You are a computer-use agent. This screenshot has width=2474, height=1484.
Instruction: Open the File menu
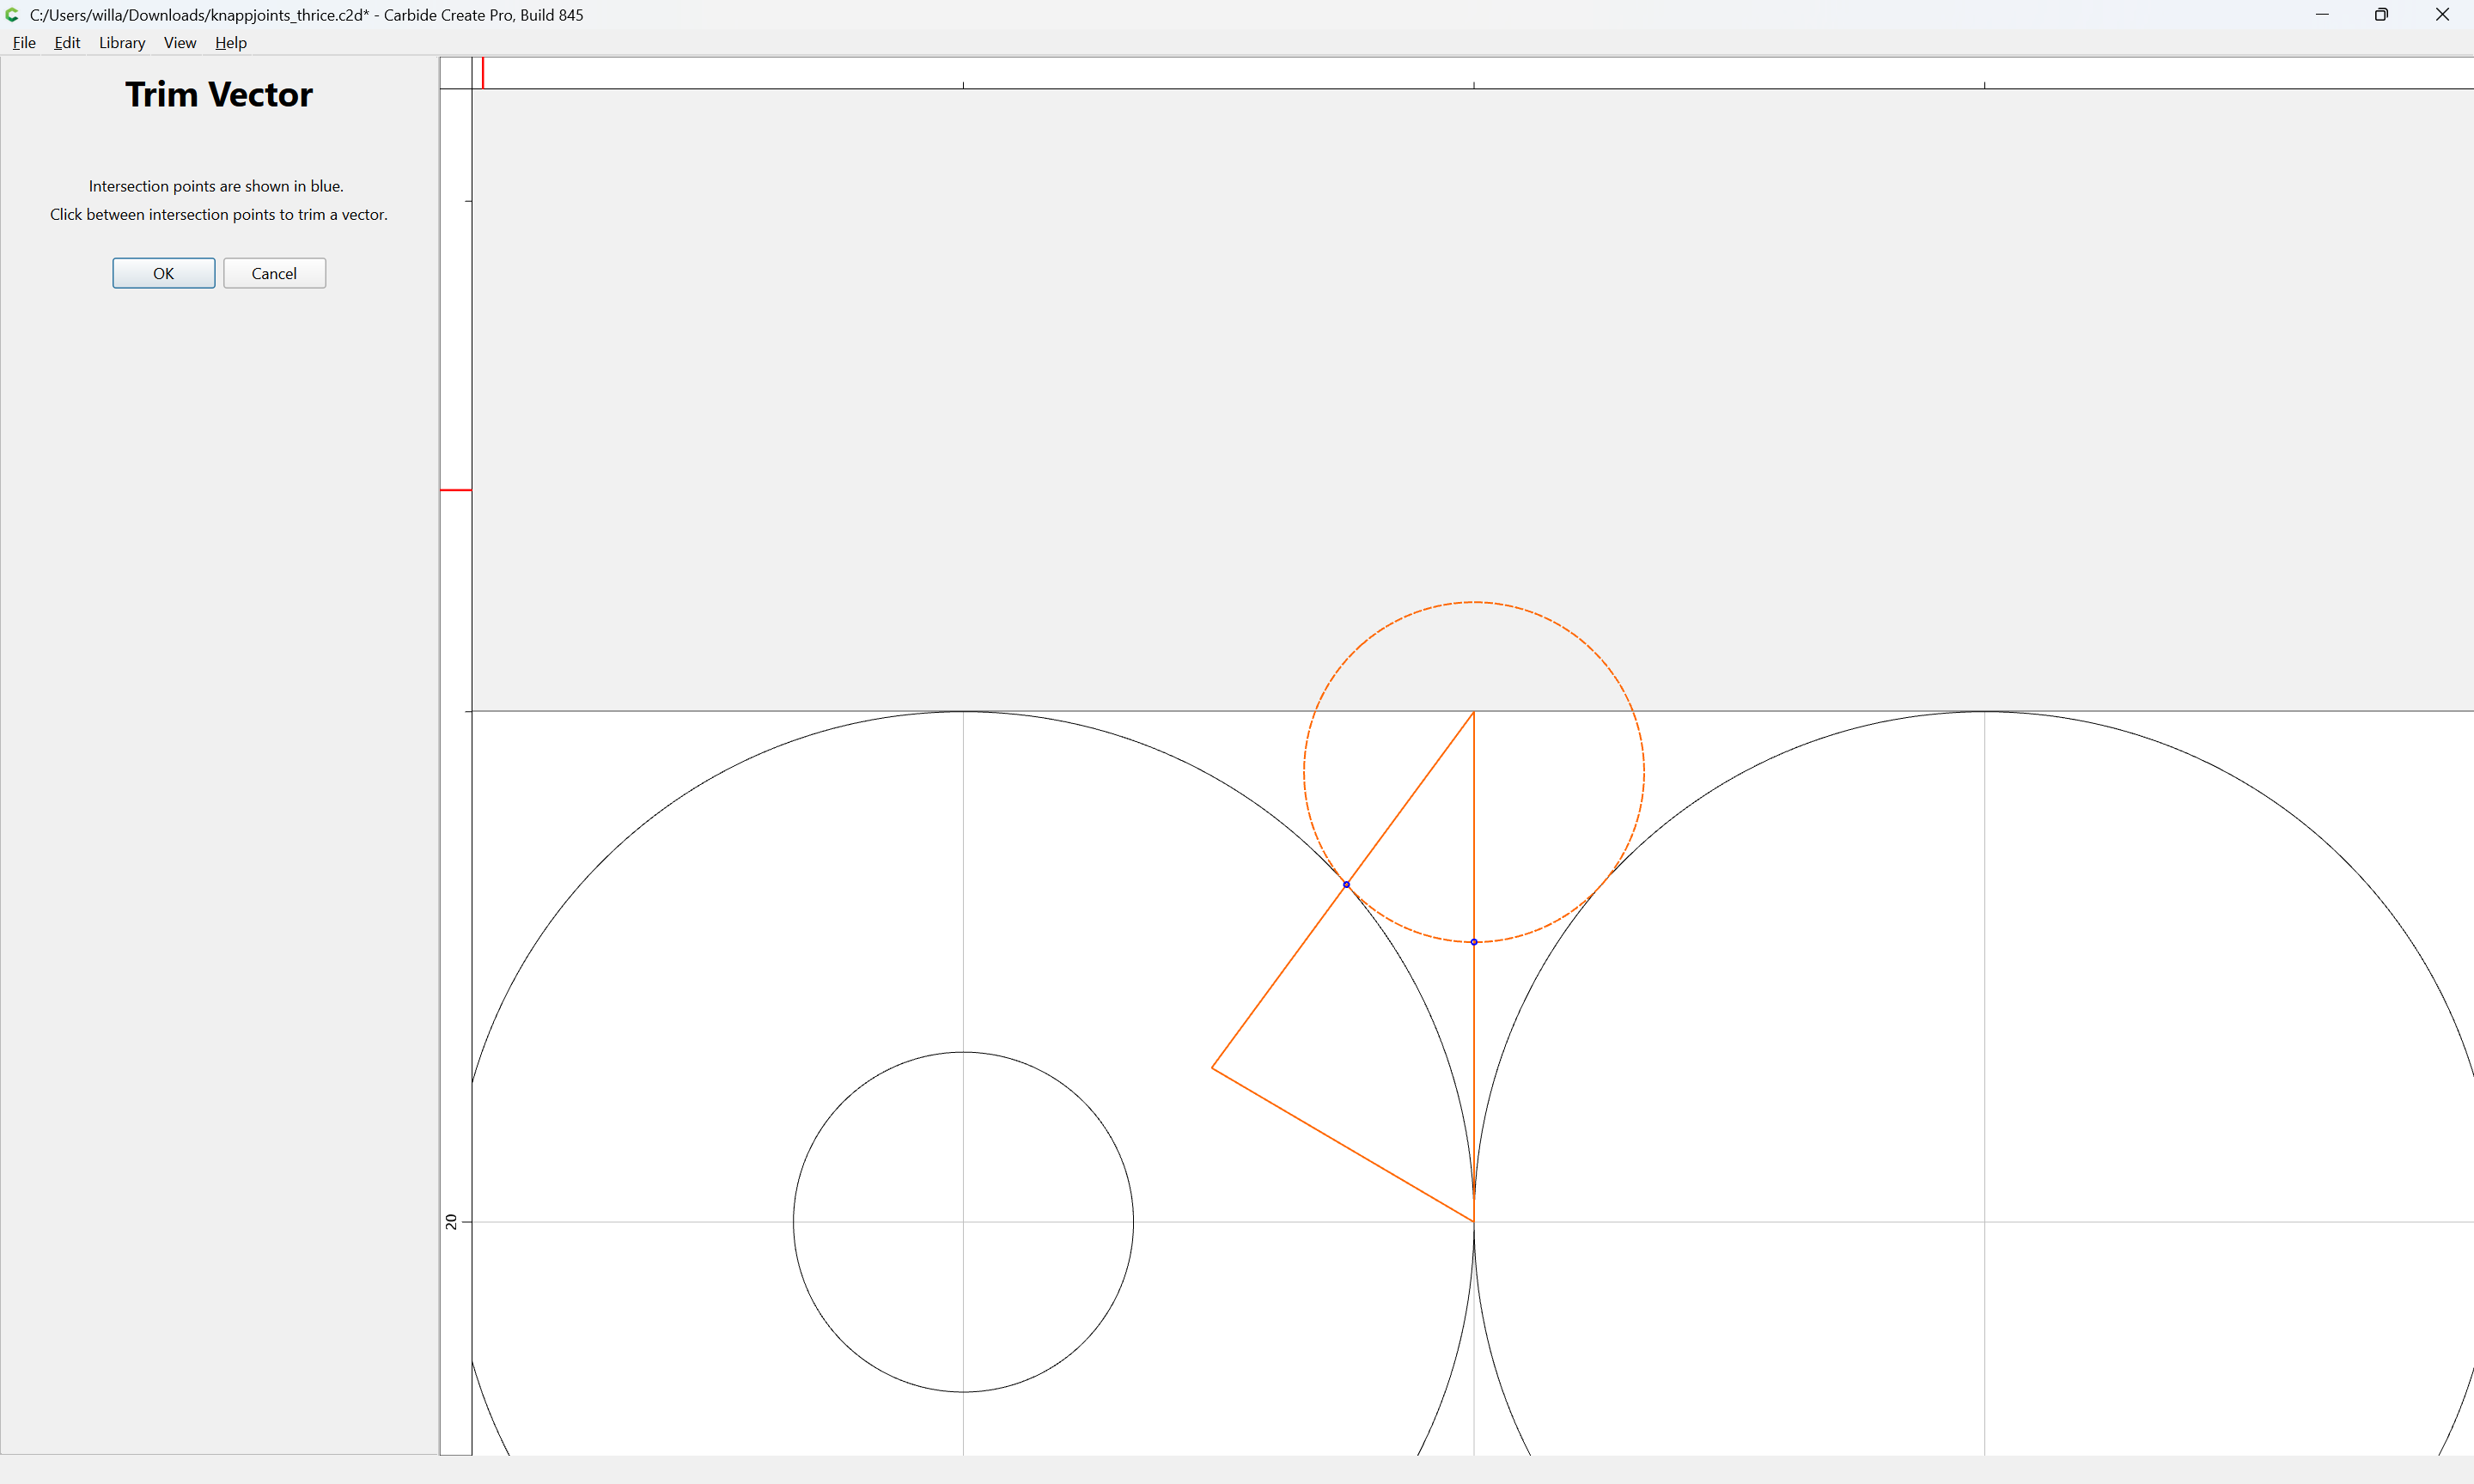(24, 42)
